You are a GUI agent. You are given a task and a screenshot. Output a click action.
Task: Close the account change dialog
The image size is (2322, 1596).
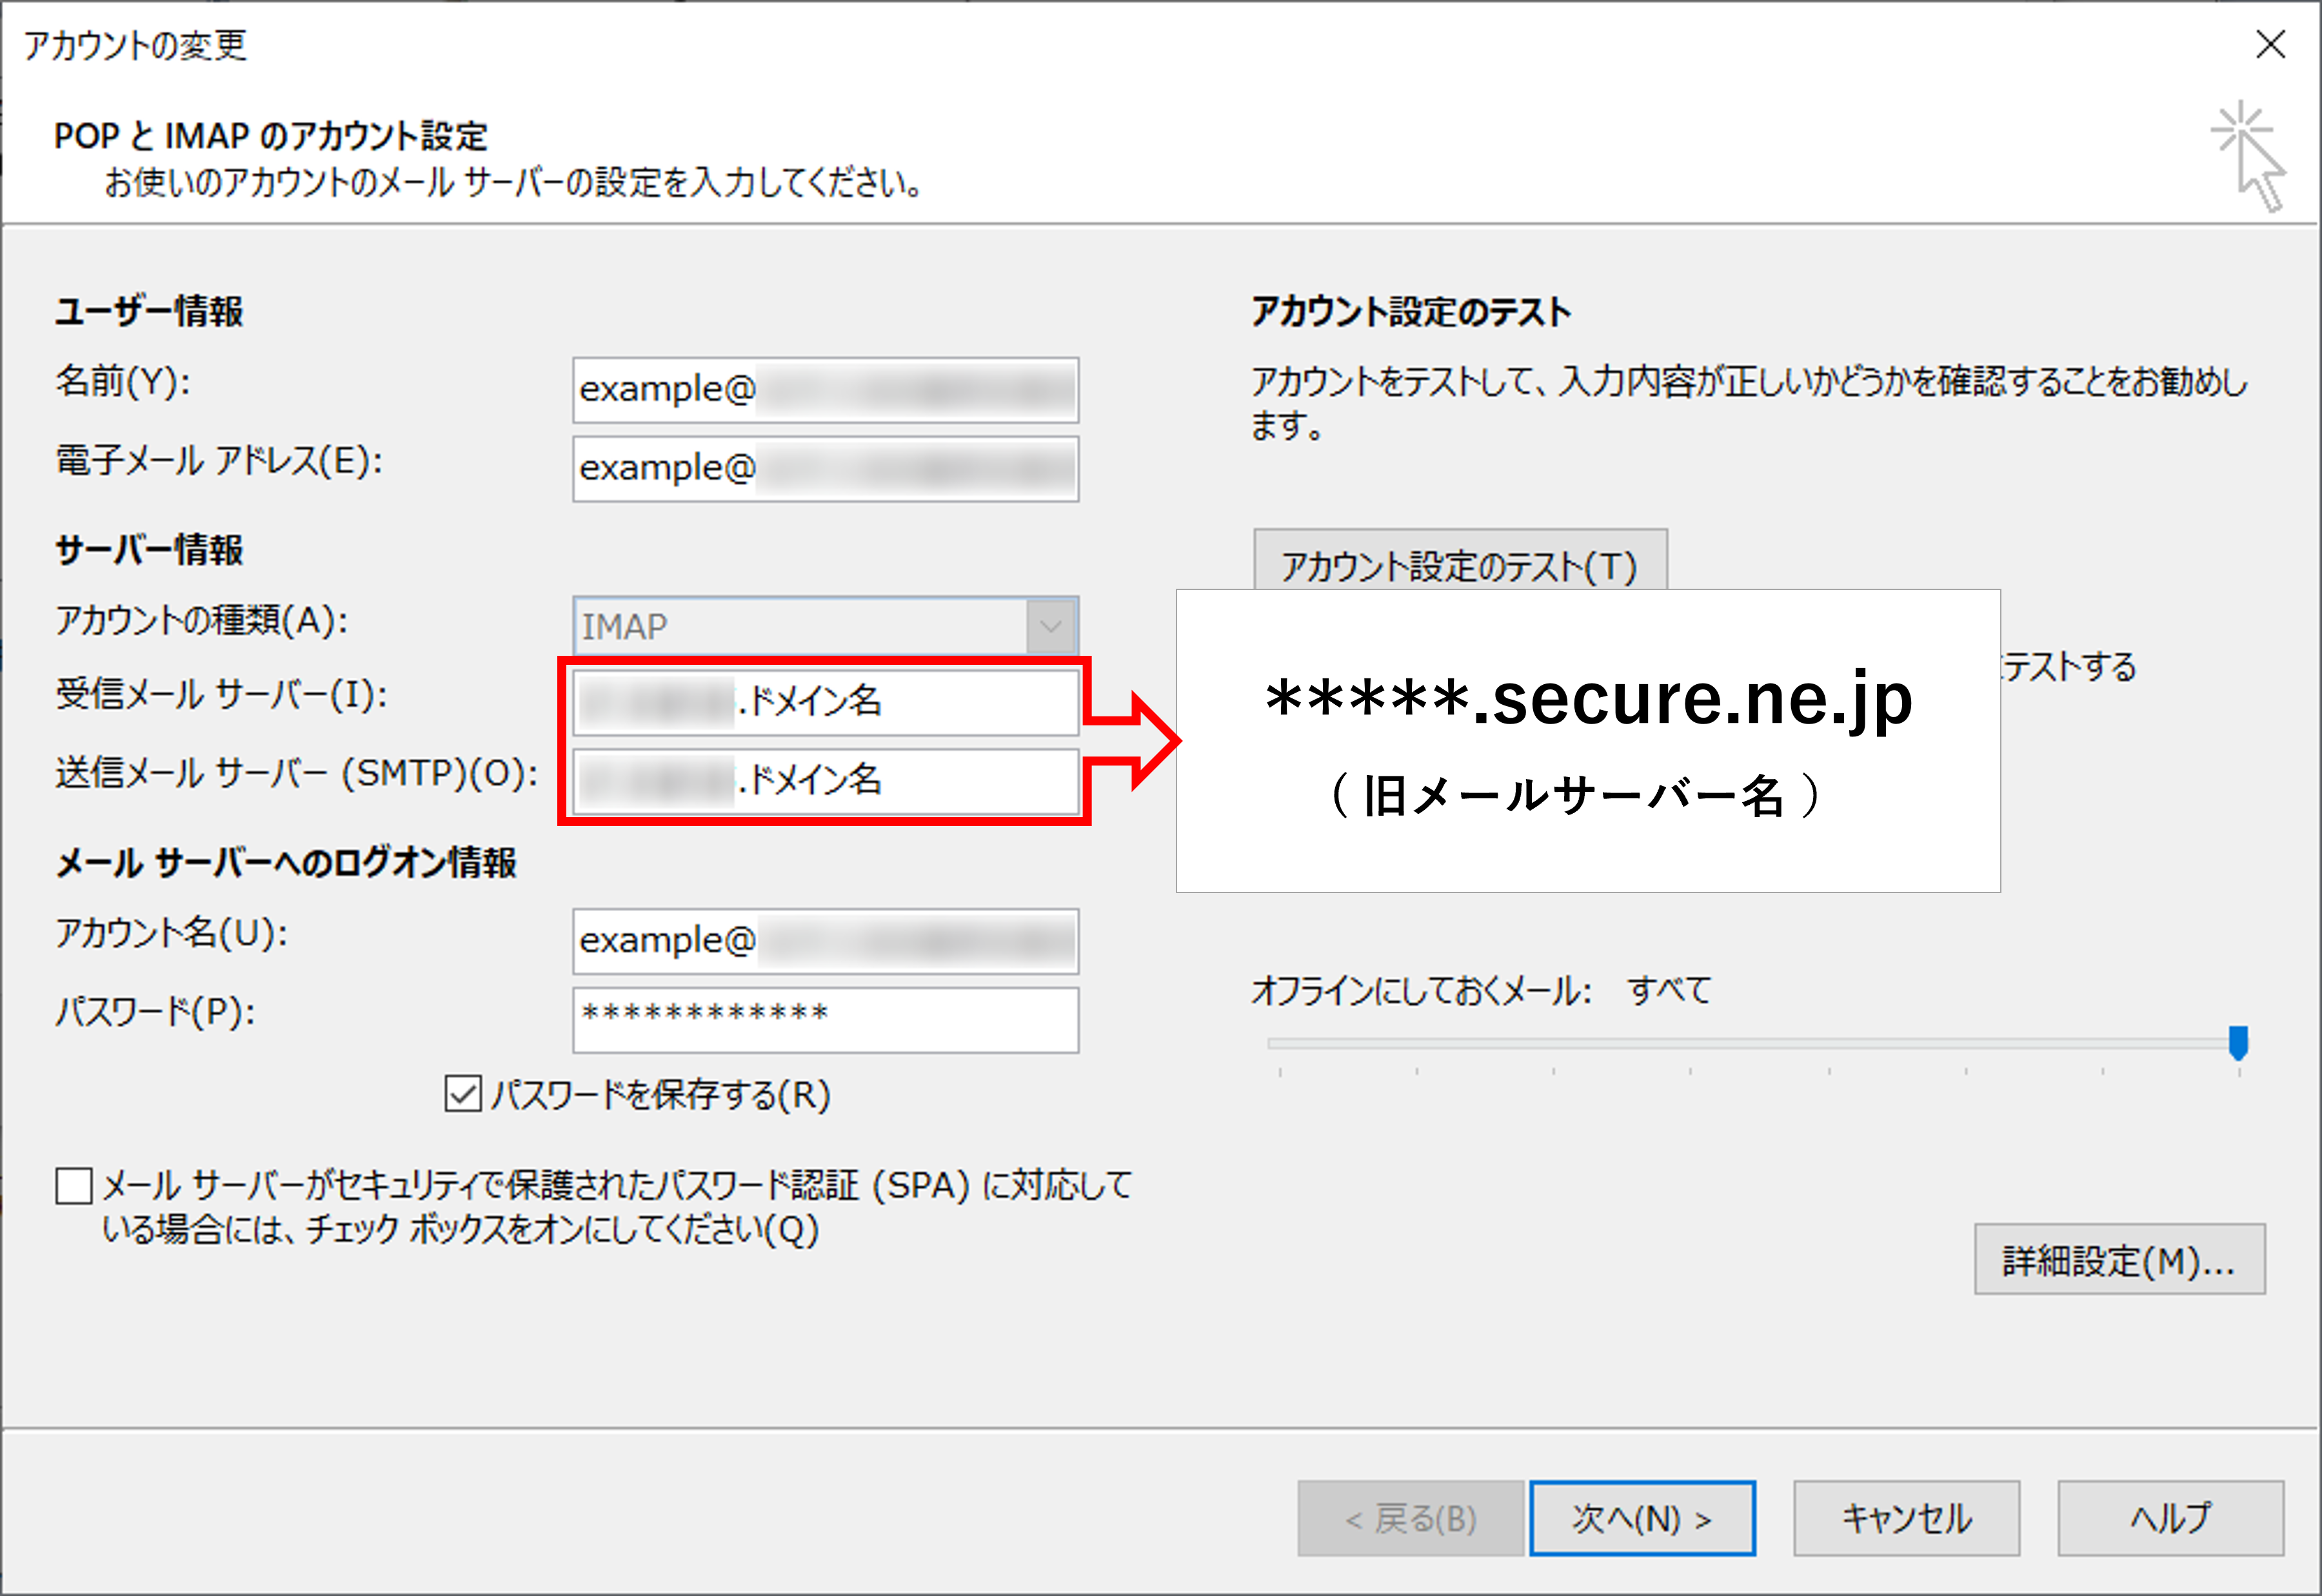pyautogui.click(x=2270, y=45)
